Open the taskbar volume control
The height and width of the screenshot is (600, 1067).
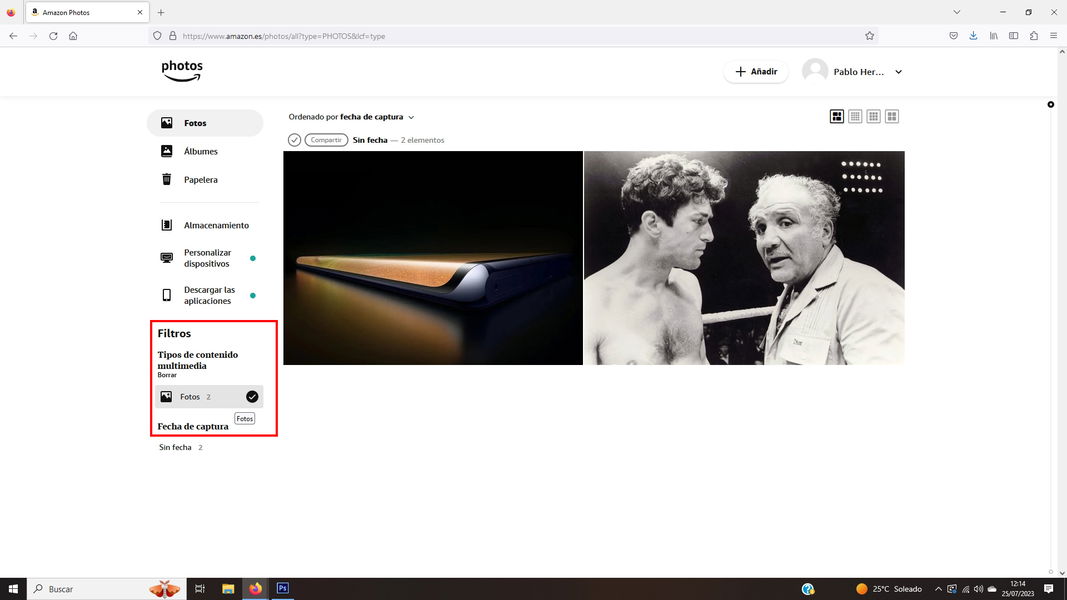979,589
